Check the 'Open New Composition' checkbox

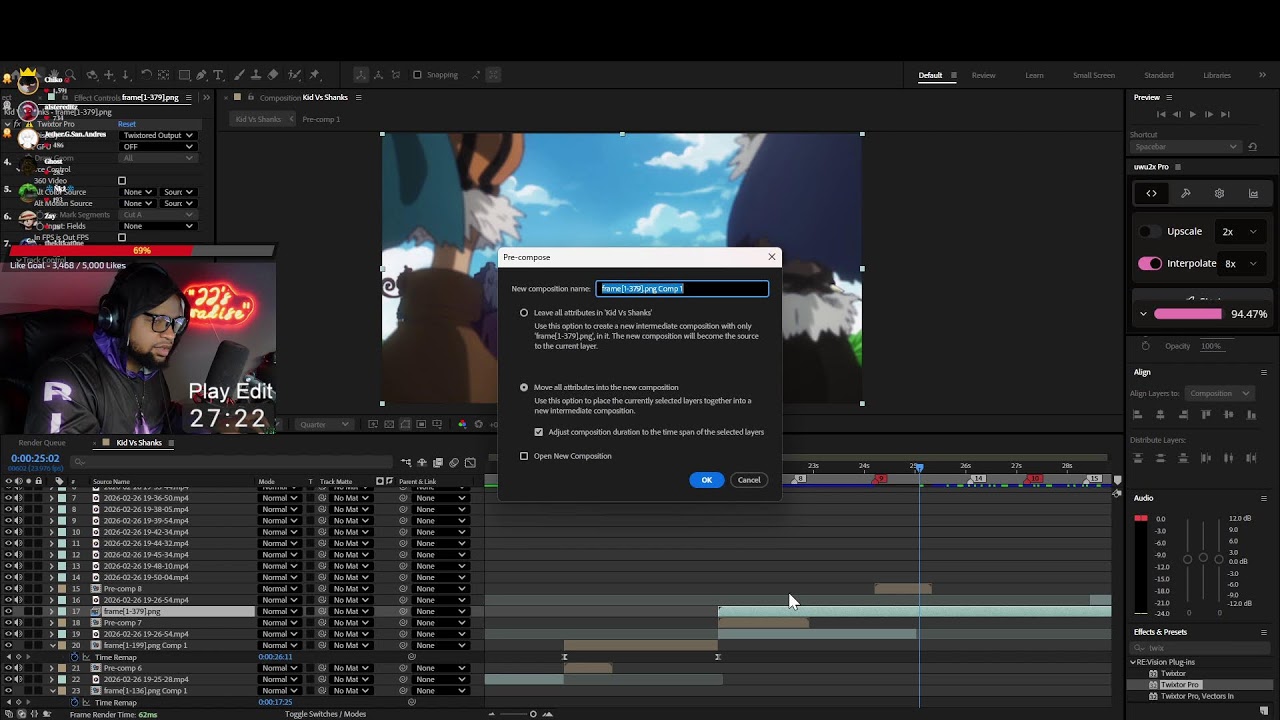click(523, 456)
